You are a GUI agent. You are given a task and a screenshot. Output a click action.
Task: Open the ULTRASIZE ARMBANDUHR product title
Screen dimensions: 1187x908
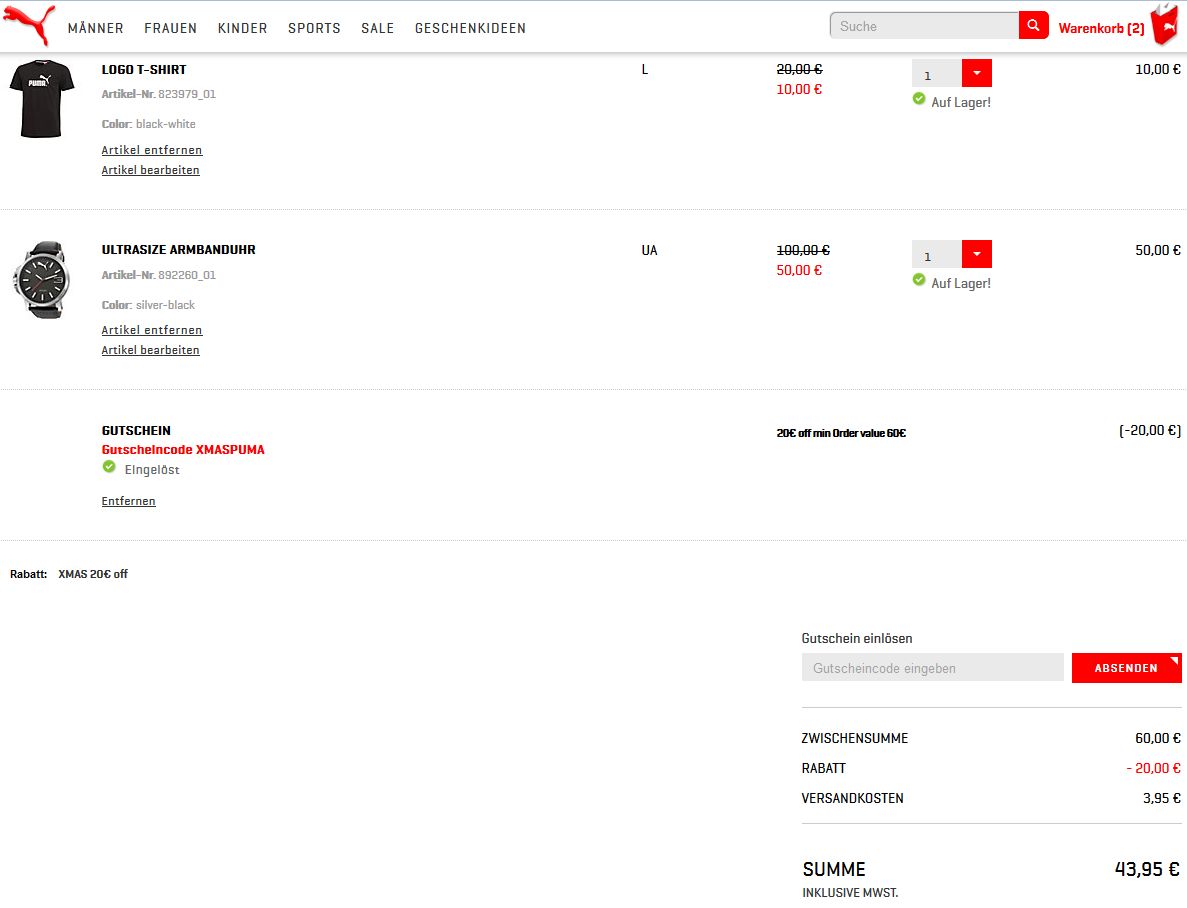pyautogui.click(x=179, y=250)
